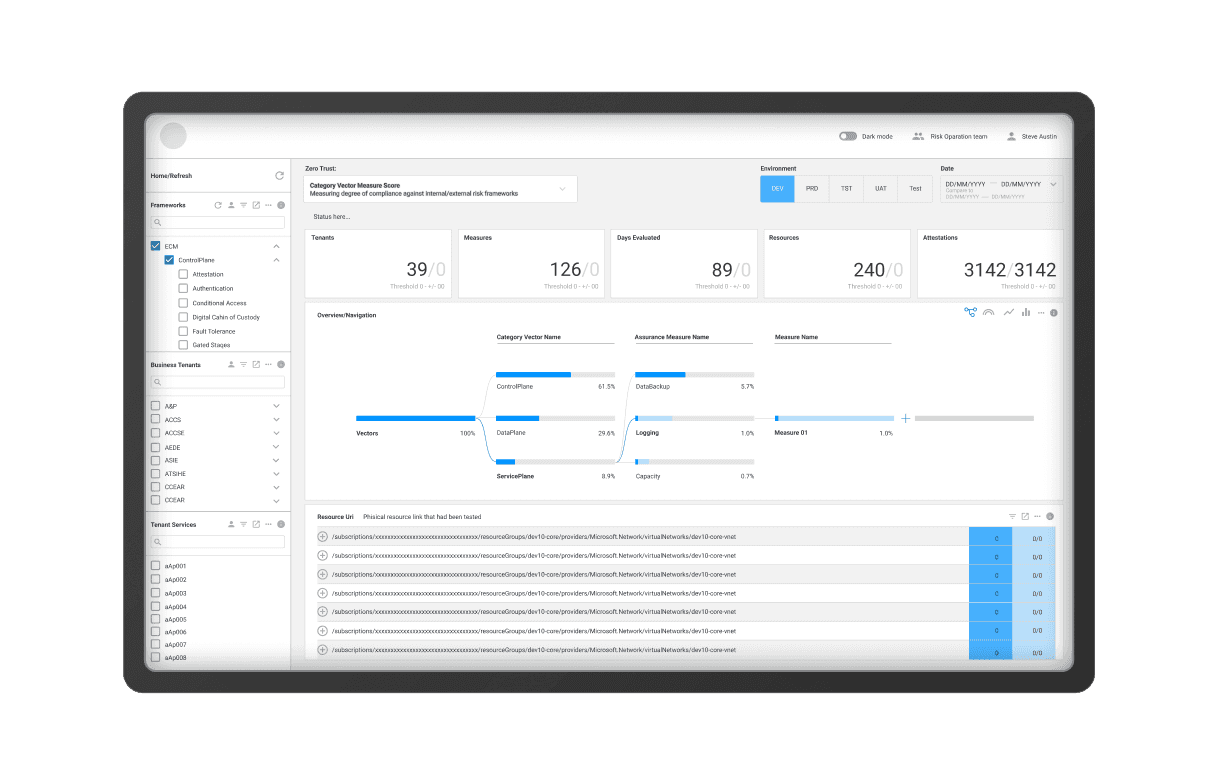Switch to the PRD environment

(812, 189)
